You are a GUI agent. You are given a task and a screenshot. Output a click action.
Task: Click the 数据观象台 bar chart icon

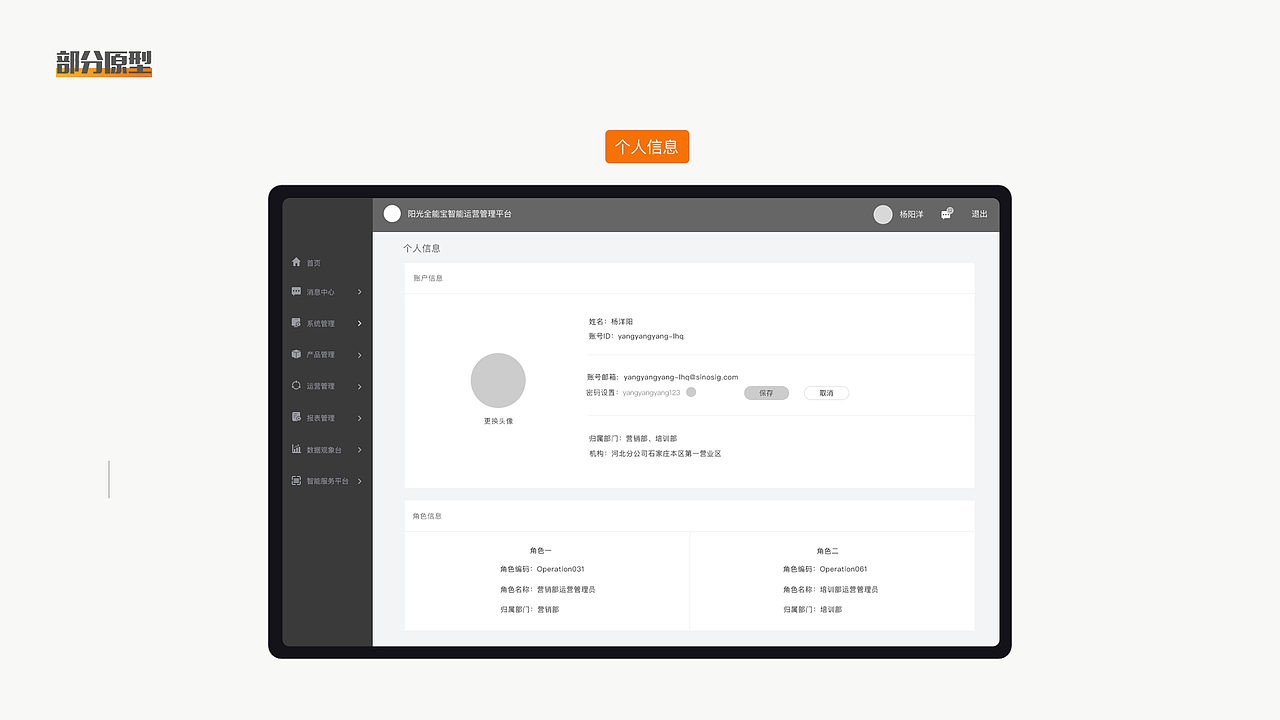296,449
